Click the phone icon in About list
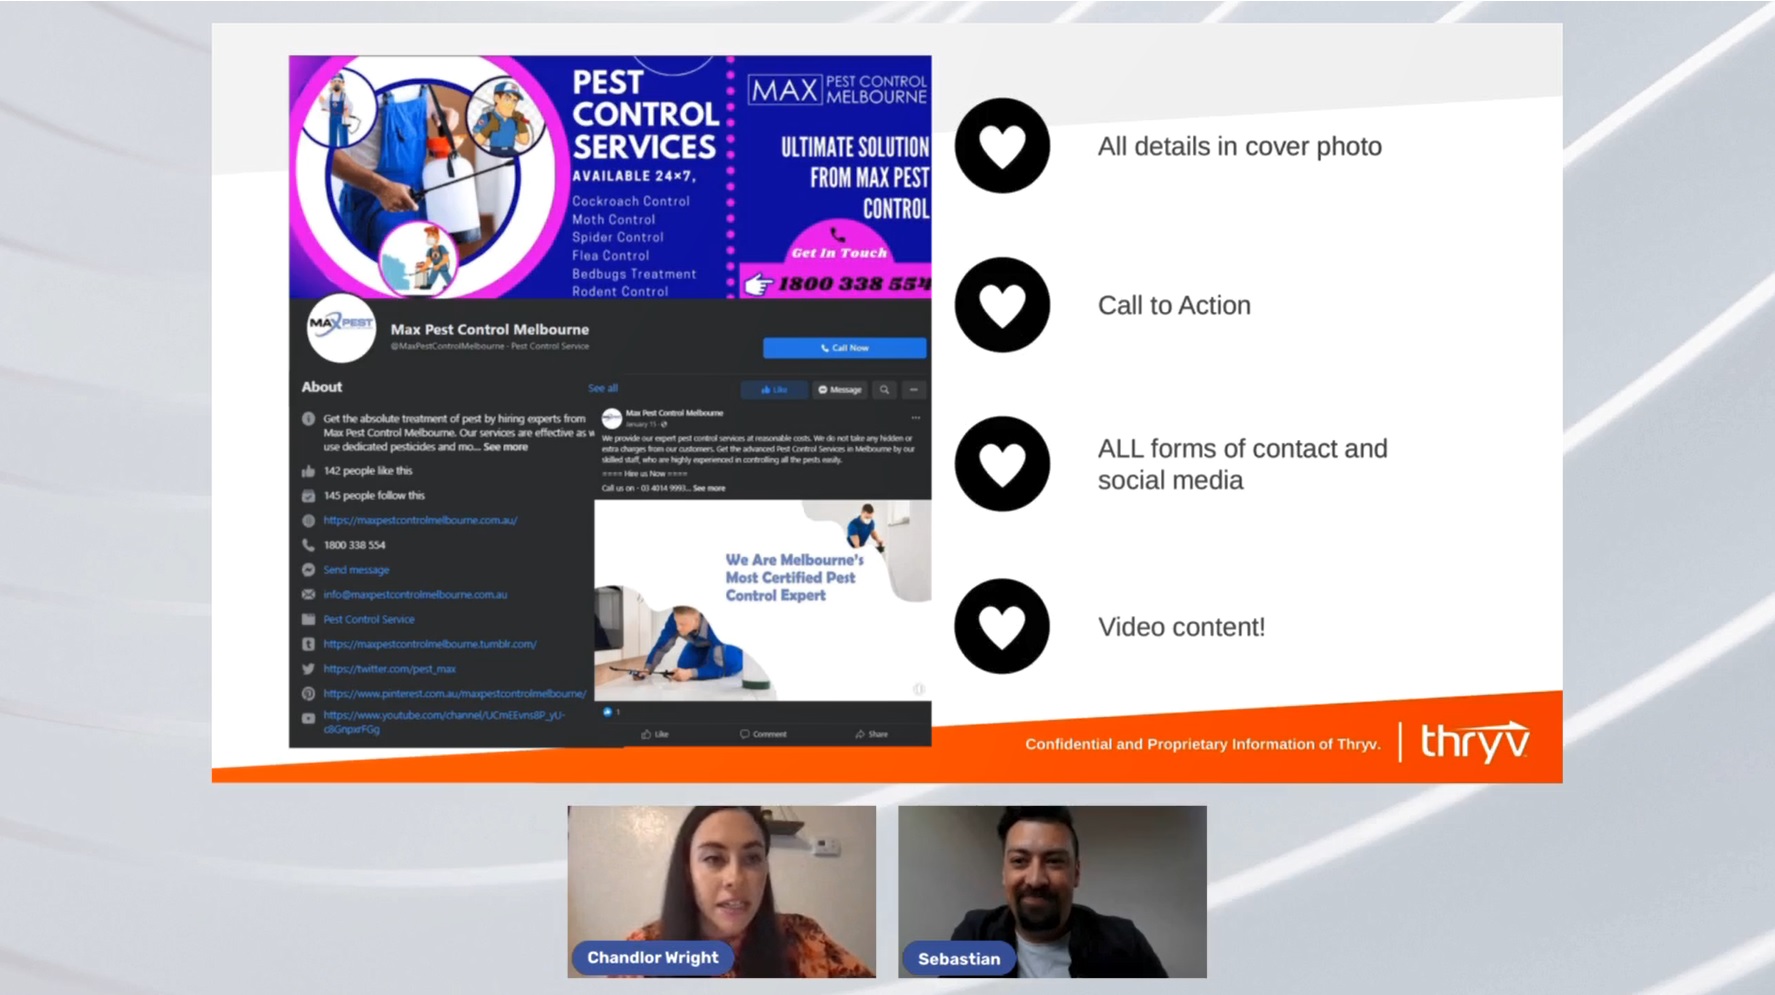 coord(308,545)
